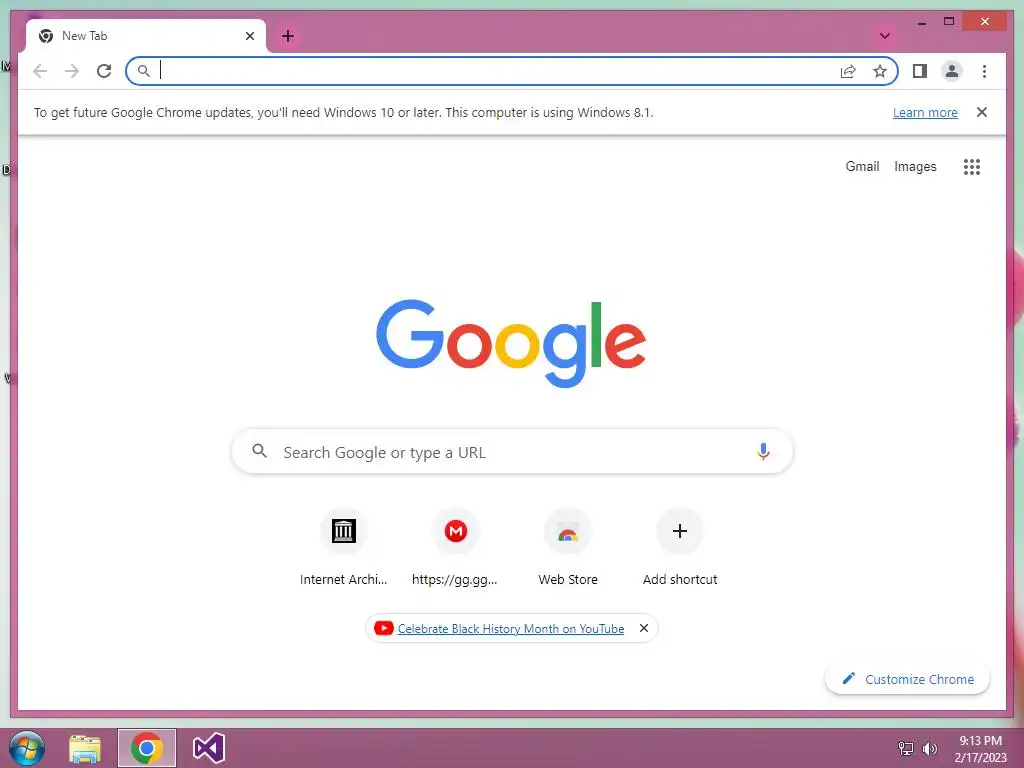The image size is (1024, 768).
Task: Dismiss the YouTube promo chip
Action: click(x=643, y=628)
